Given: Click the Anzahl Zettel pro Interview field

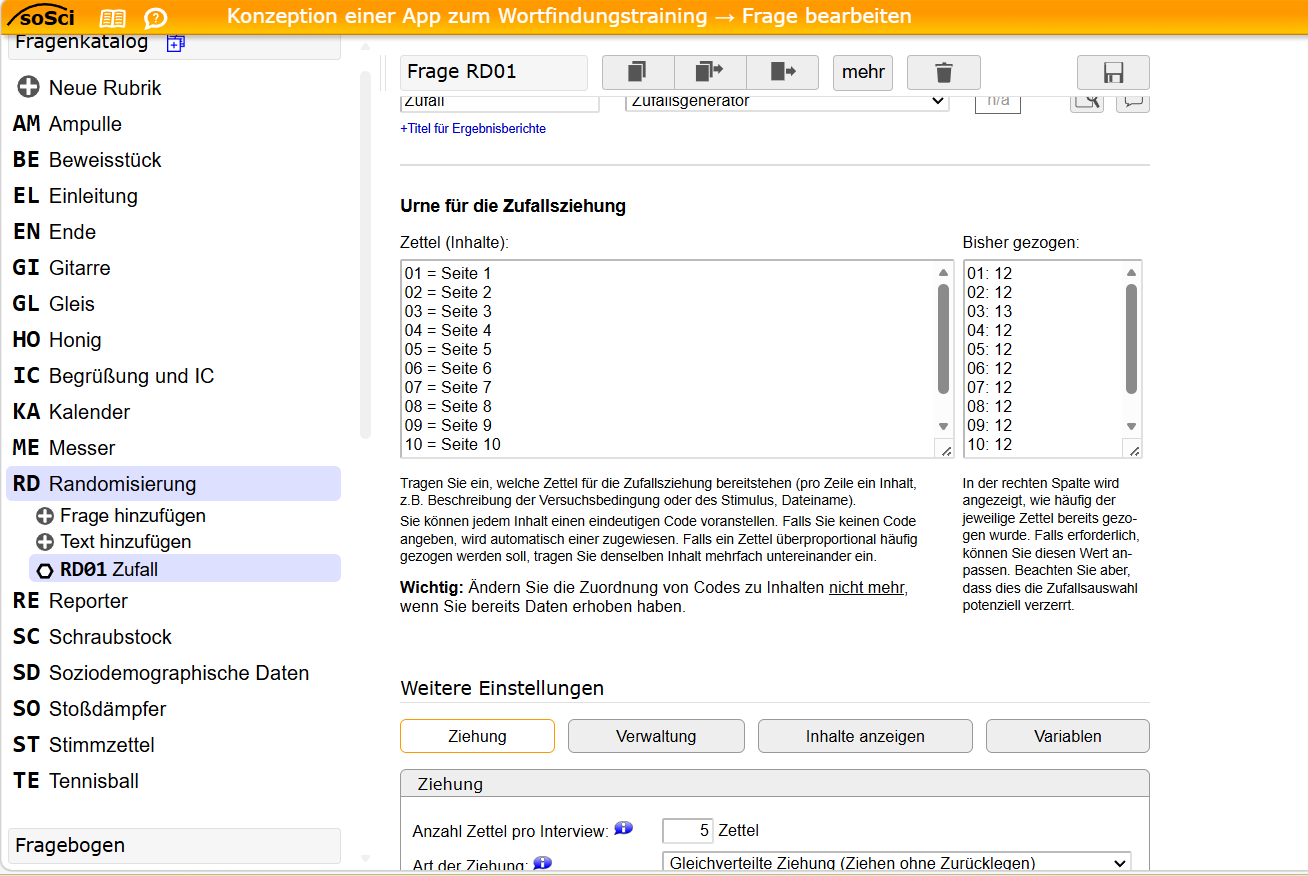Looking at the screenshot, I should click(688, 830).
